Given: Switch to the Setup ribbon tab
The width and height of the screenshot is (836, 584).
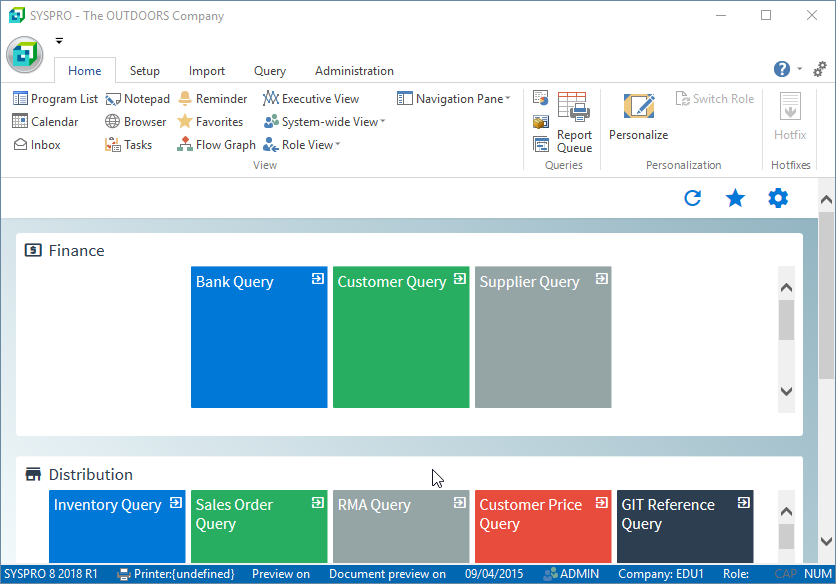Looking at the screenshot, I should [144, 71].
